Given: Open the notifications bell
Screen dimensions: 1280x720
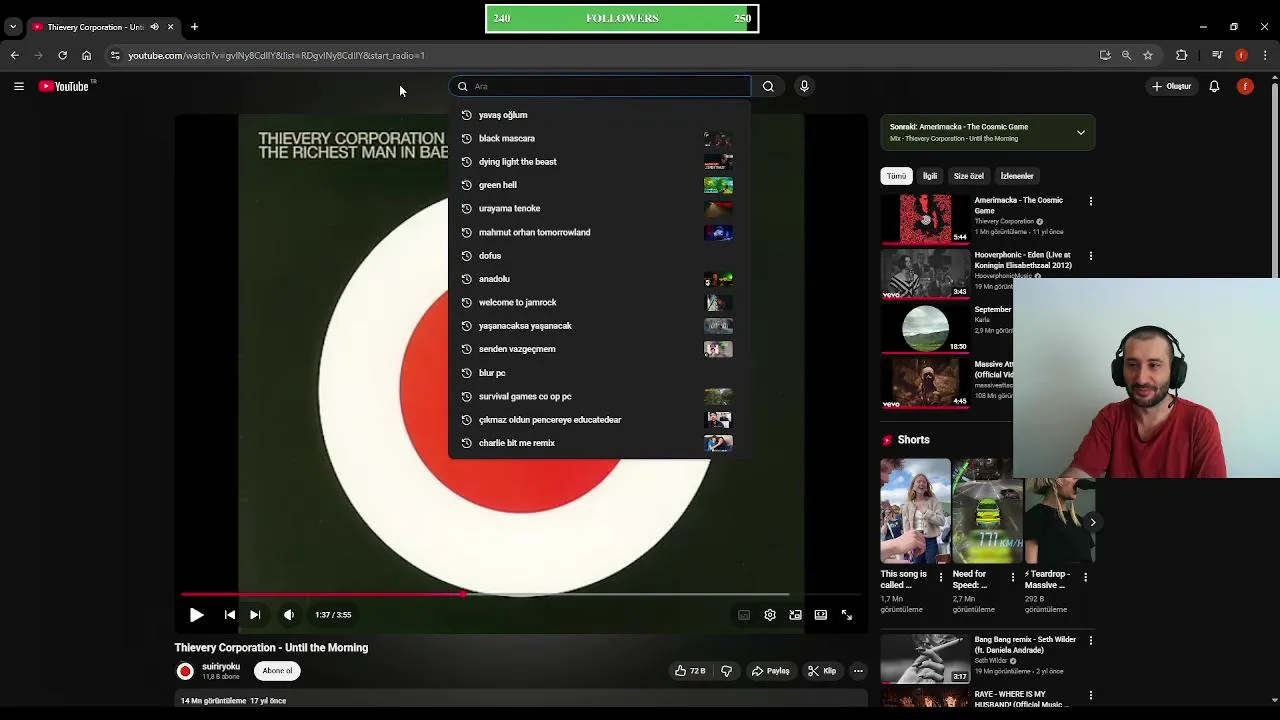Looking at the screenshot, I should [x=1214, y=86].
